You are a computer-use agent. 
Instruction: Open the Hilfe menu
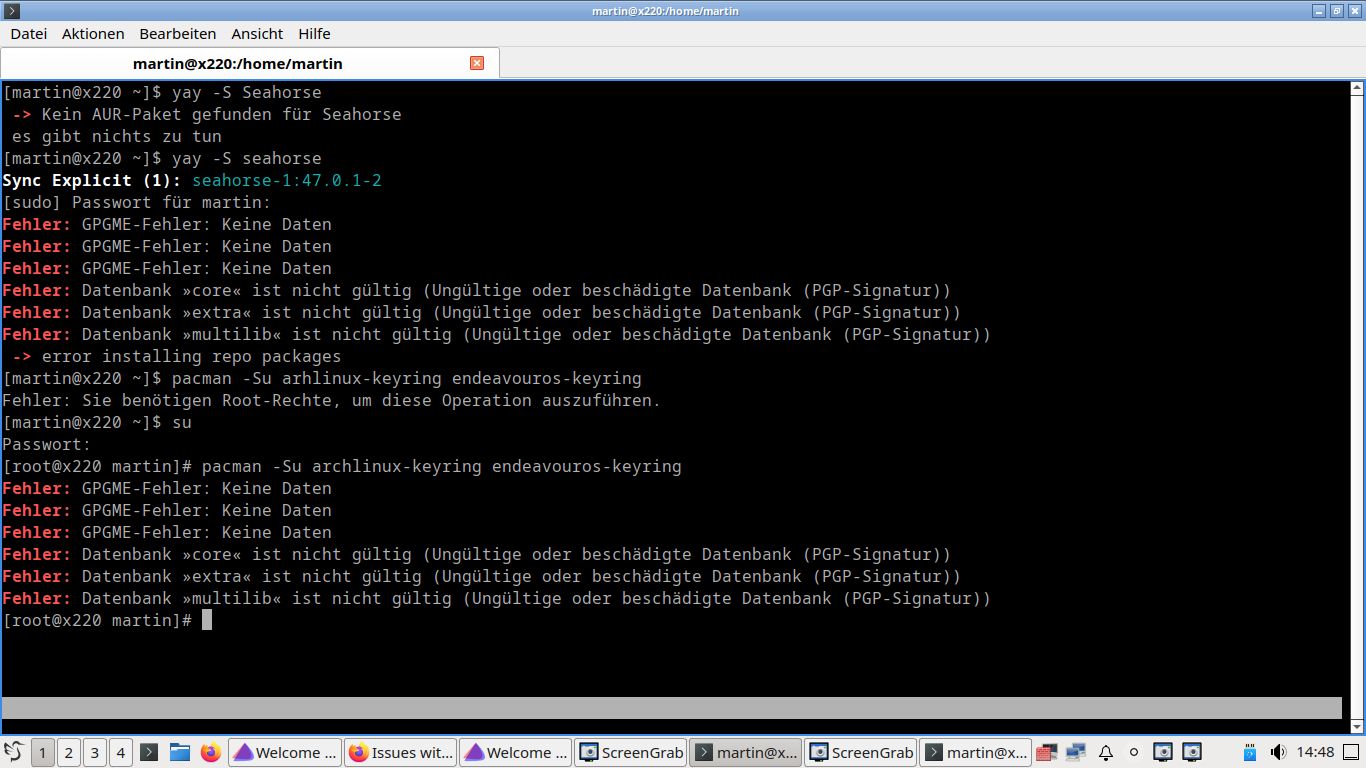(x=314, y=34)
